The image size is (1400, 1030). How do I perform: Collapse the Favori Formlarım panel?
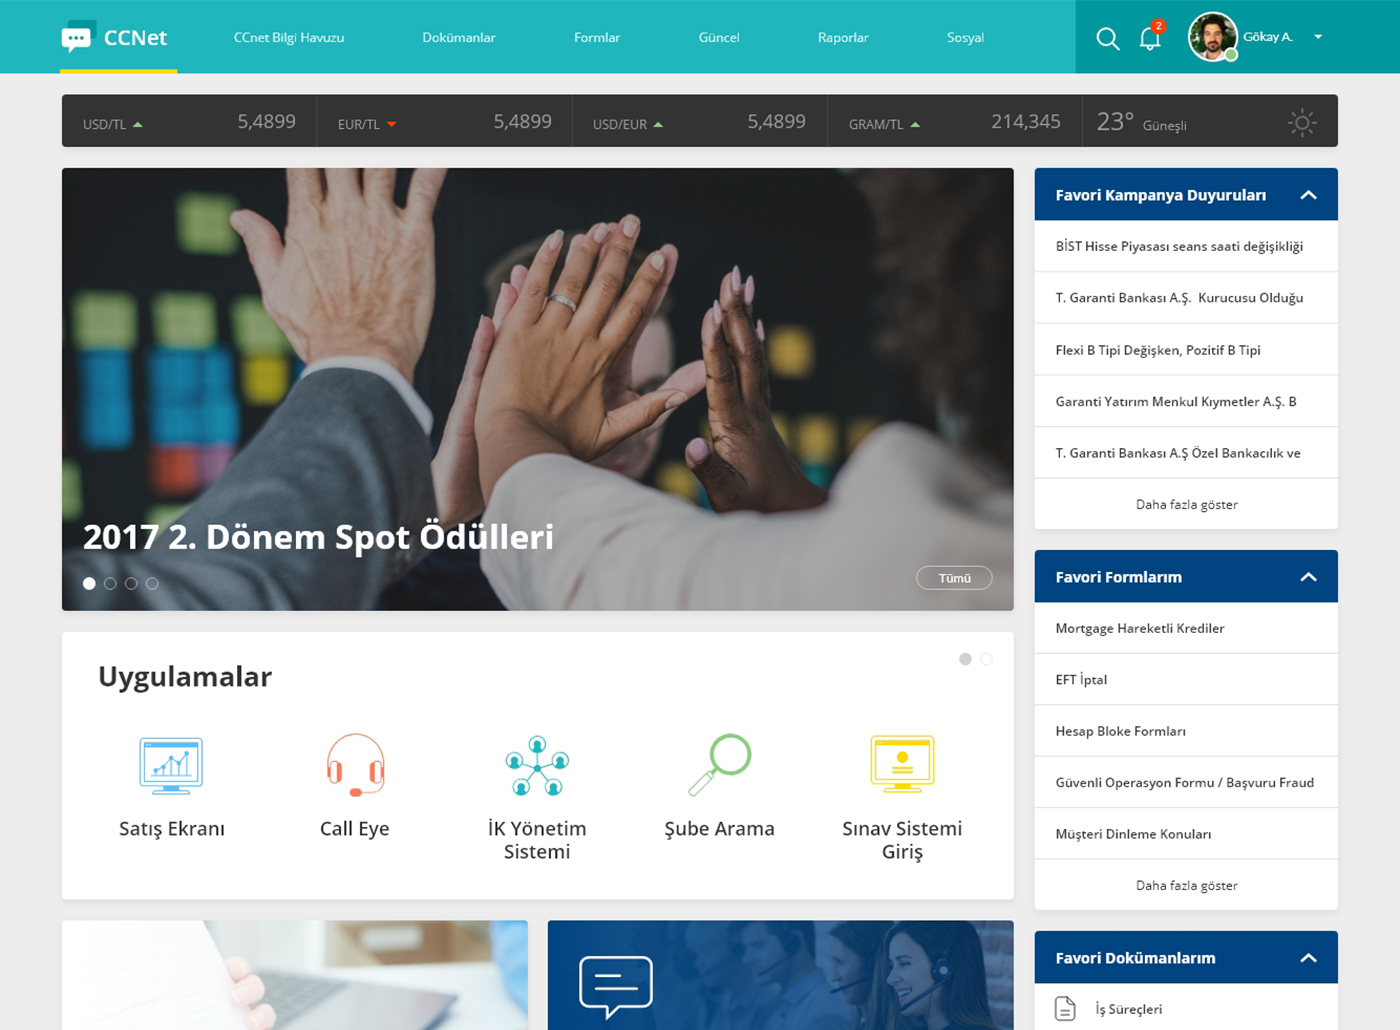(1308, 576)
